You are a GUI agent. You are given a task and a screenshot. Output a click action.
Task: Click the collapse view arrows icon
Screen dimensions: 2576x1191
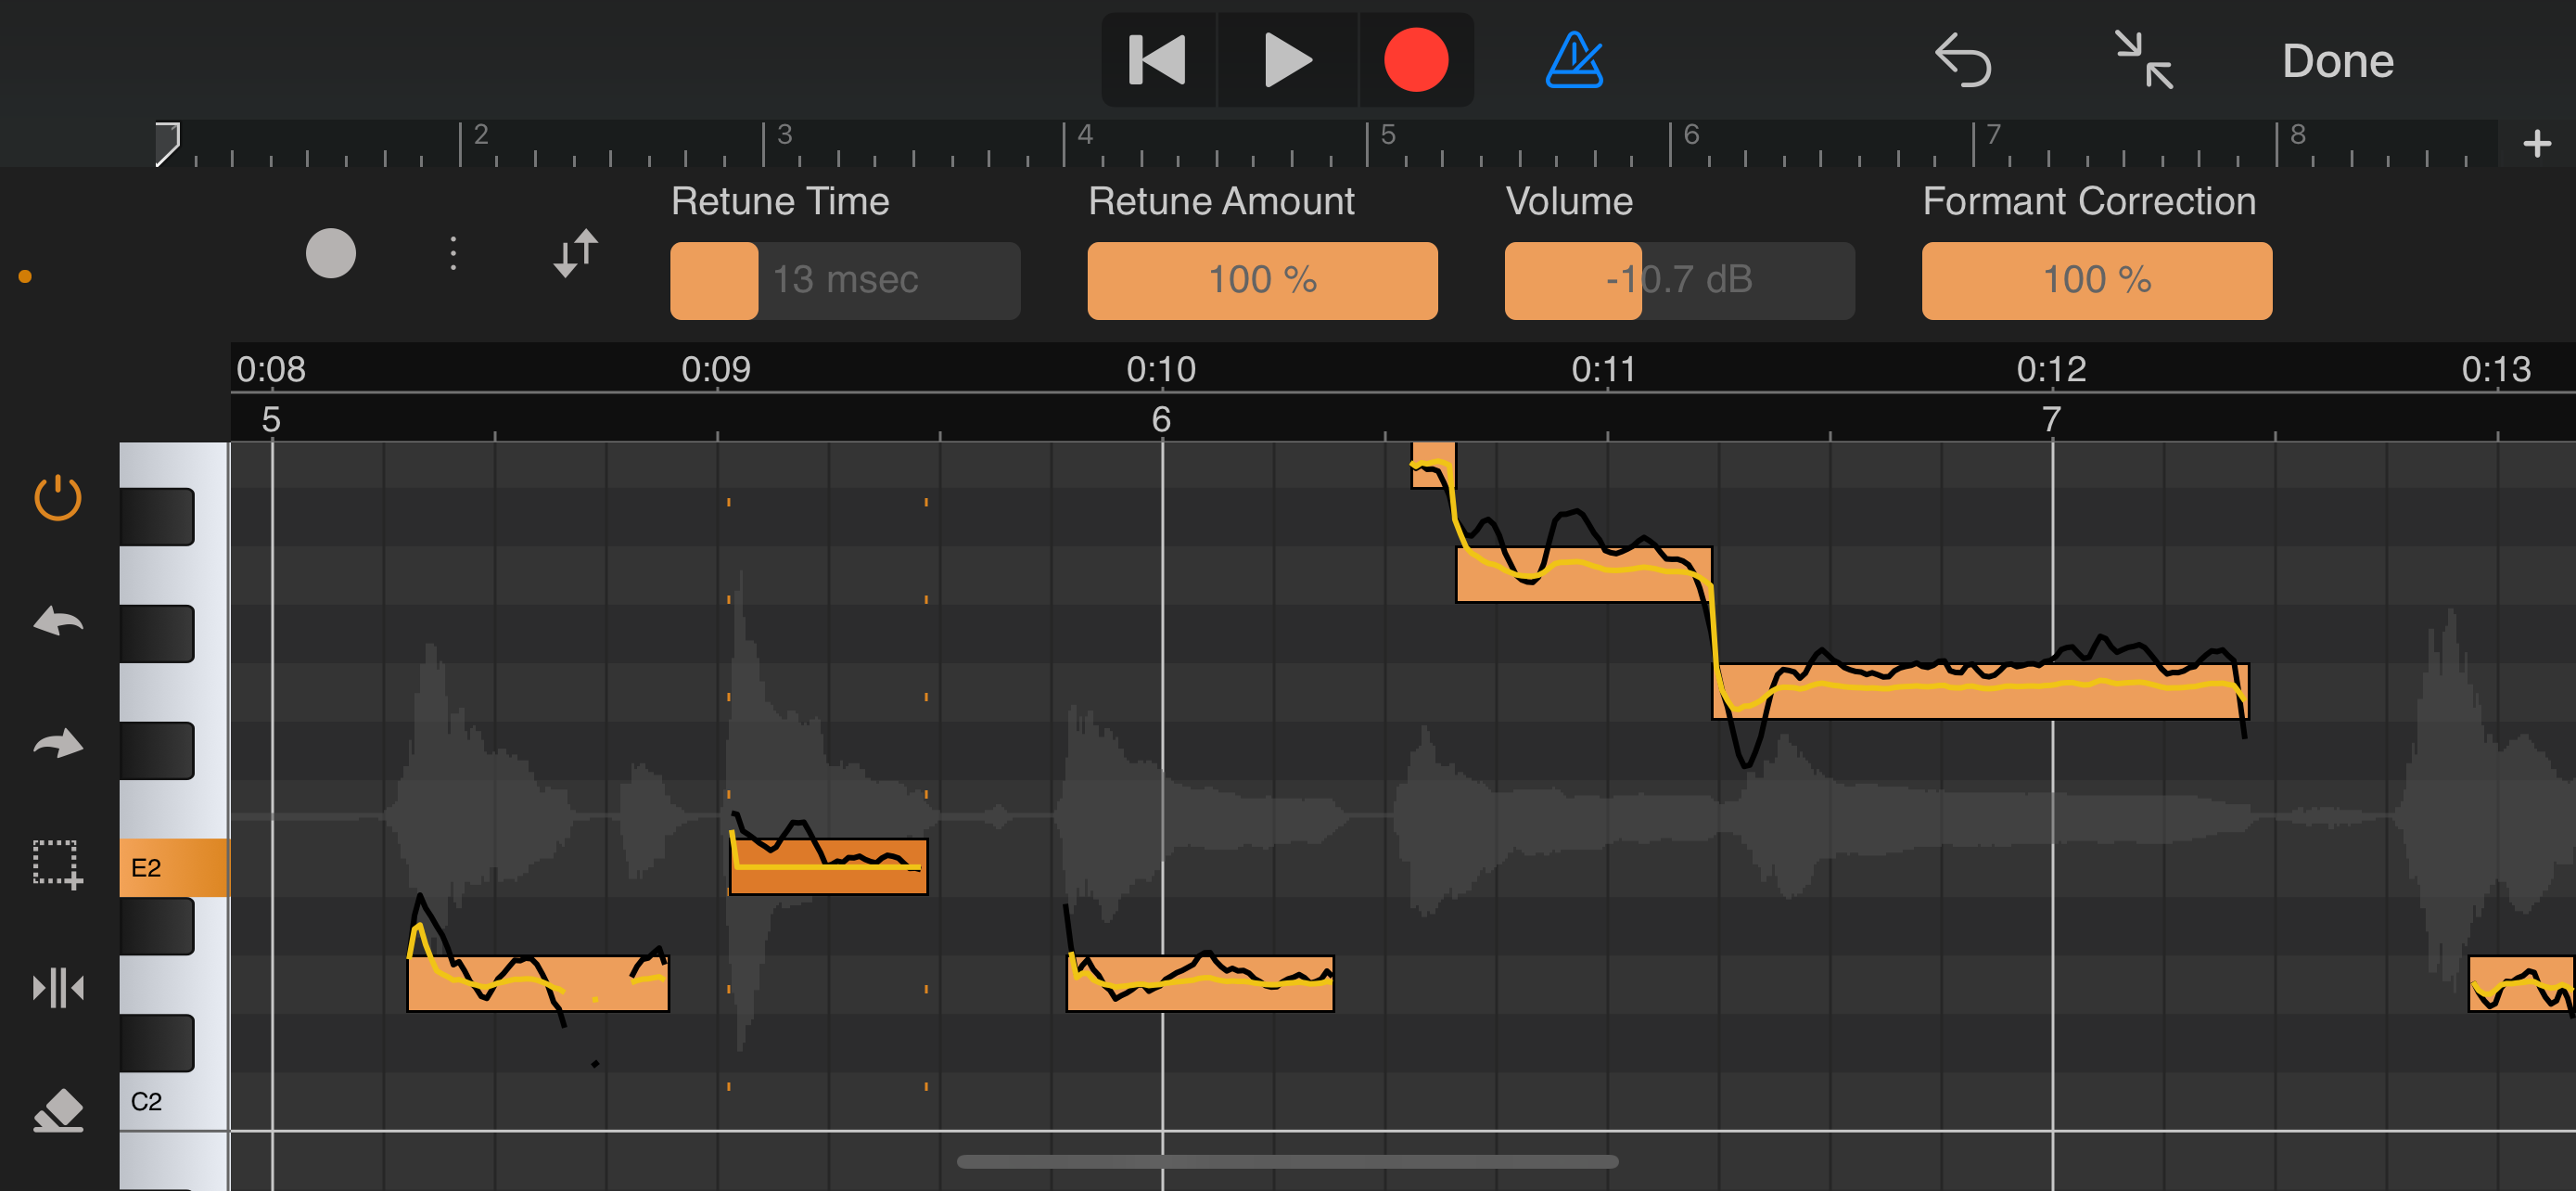point(2144,60)
